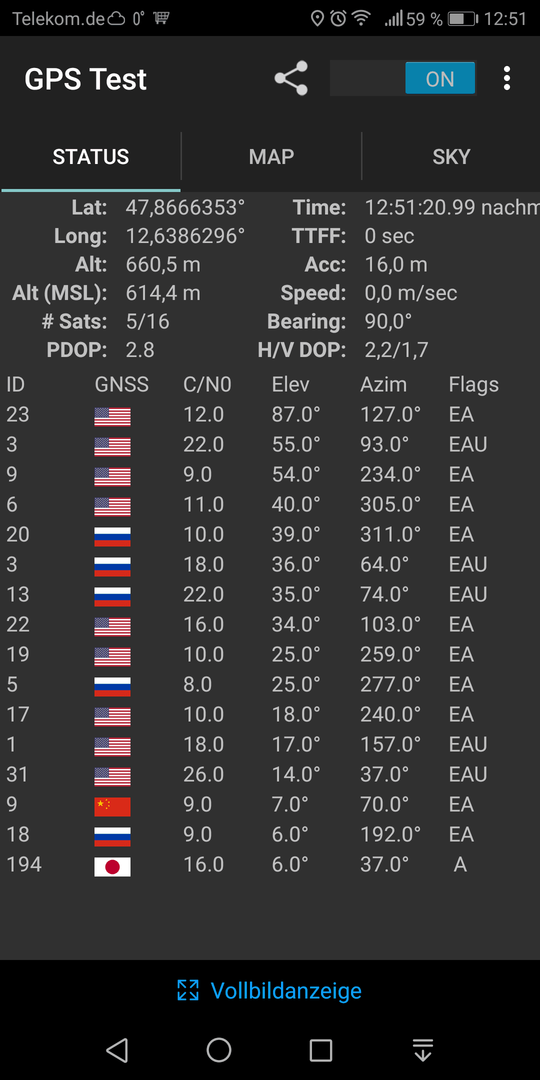Tap the Japanese flag for satellite 194
This screenshot has height=1080, width=540.
point(112,866)
